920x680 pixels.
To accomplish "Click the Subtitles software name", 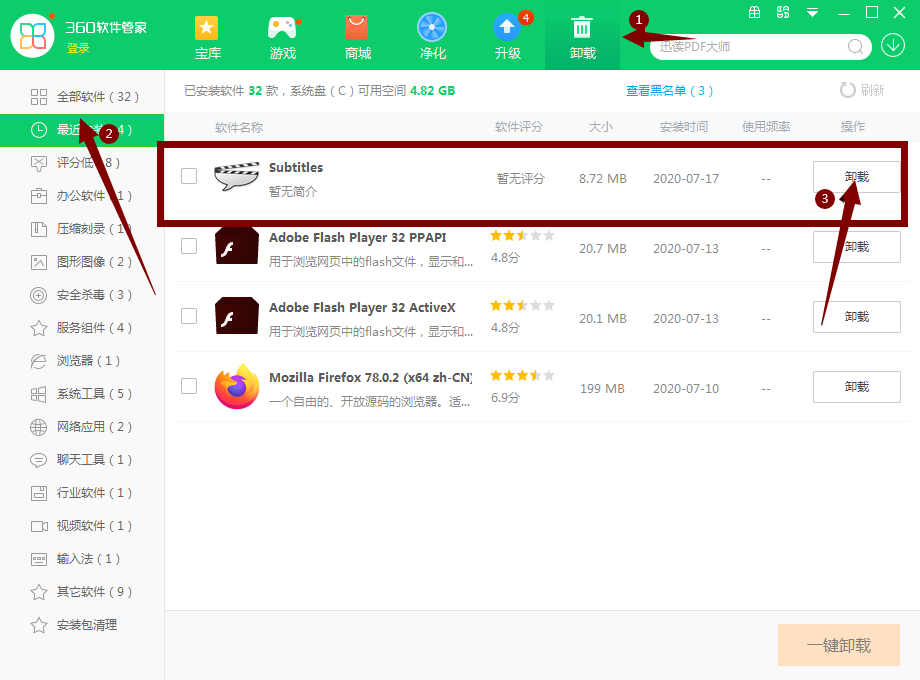I will click(x=296, y=168).
